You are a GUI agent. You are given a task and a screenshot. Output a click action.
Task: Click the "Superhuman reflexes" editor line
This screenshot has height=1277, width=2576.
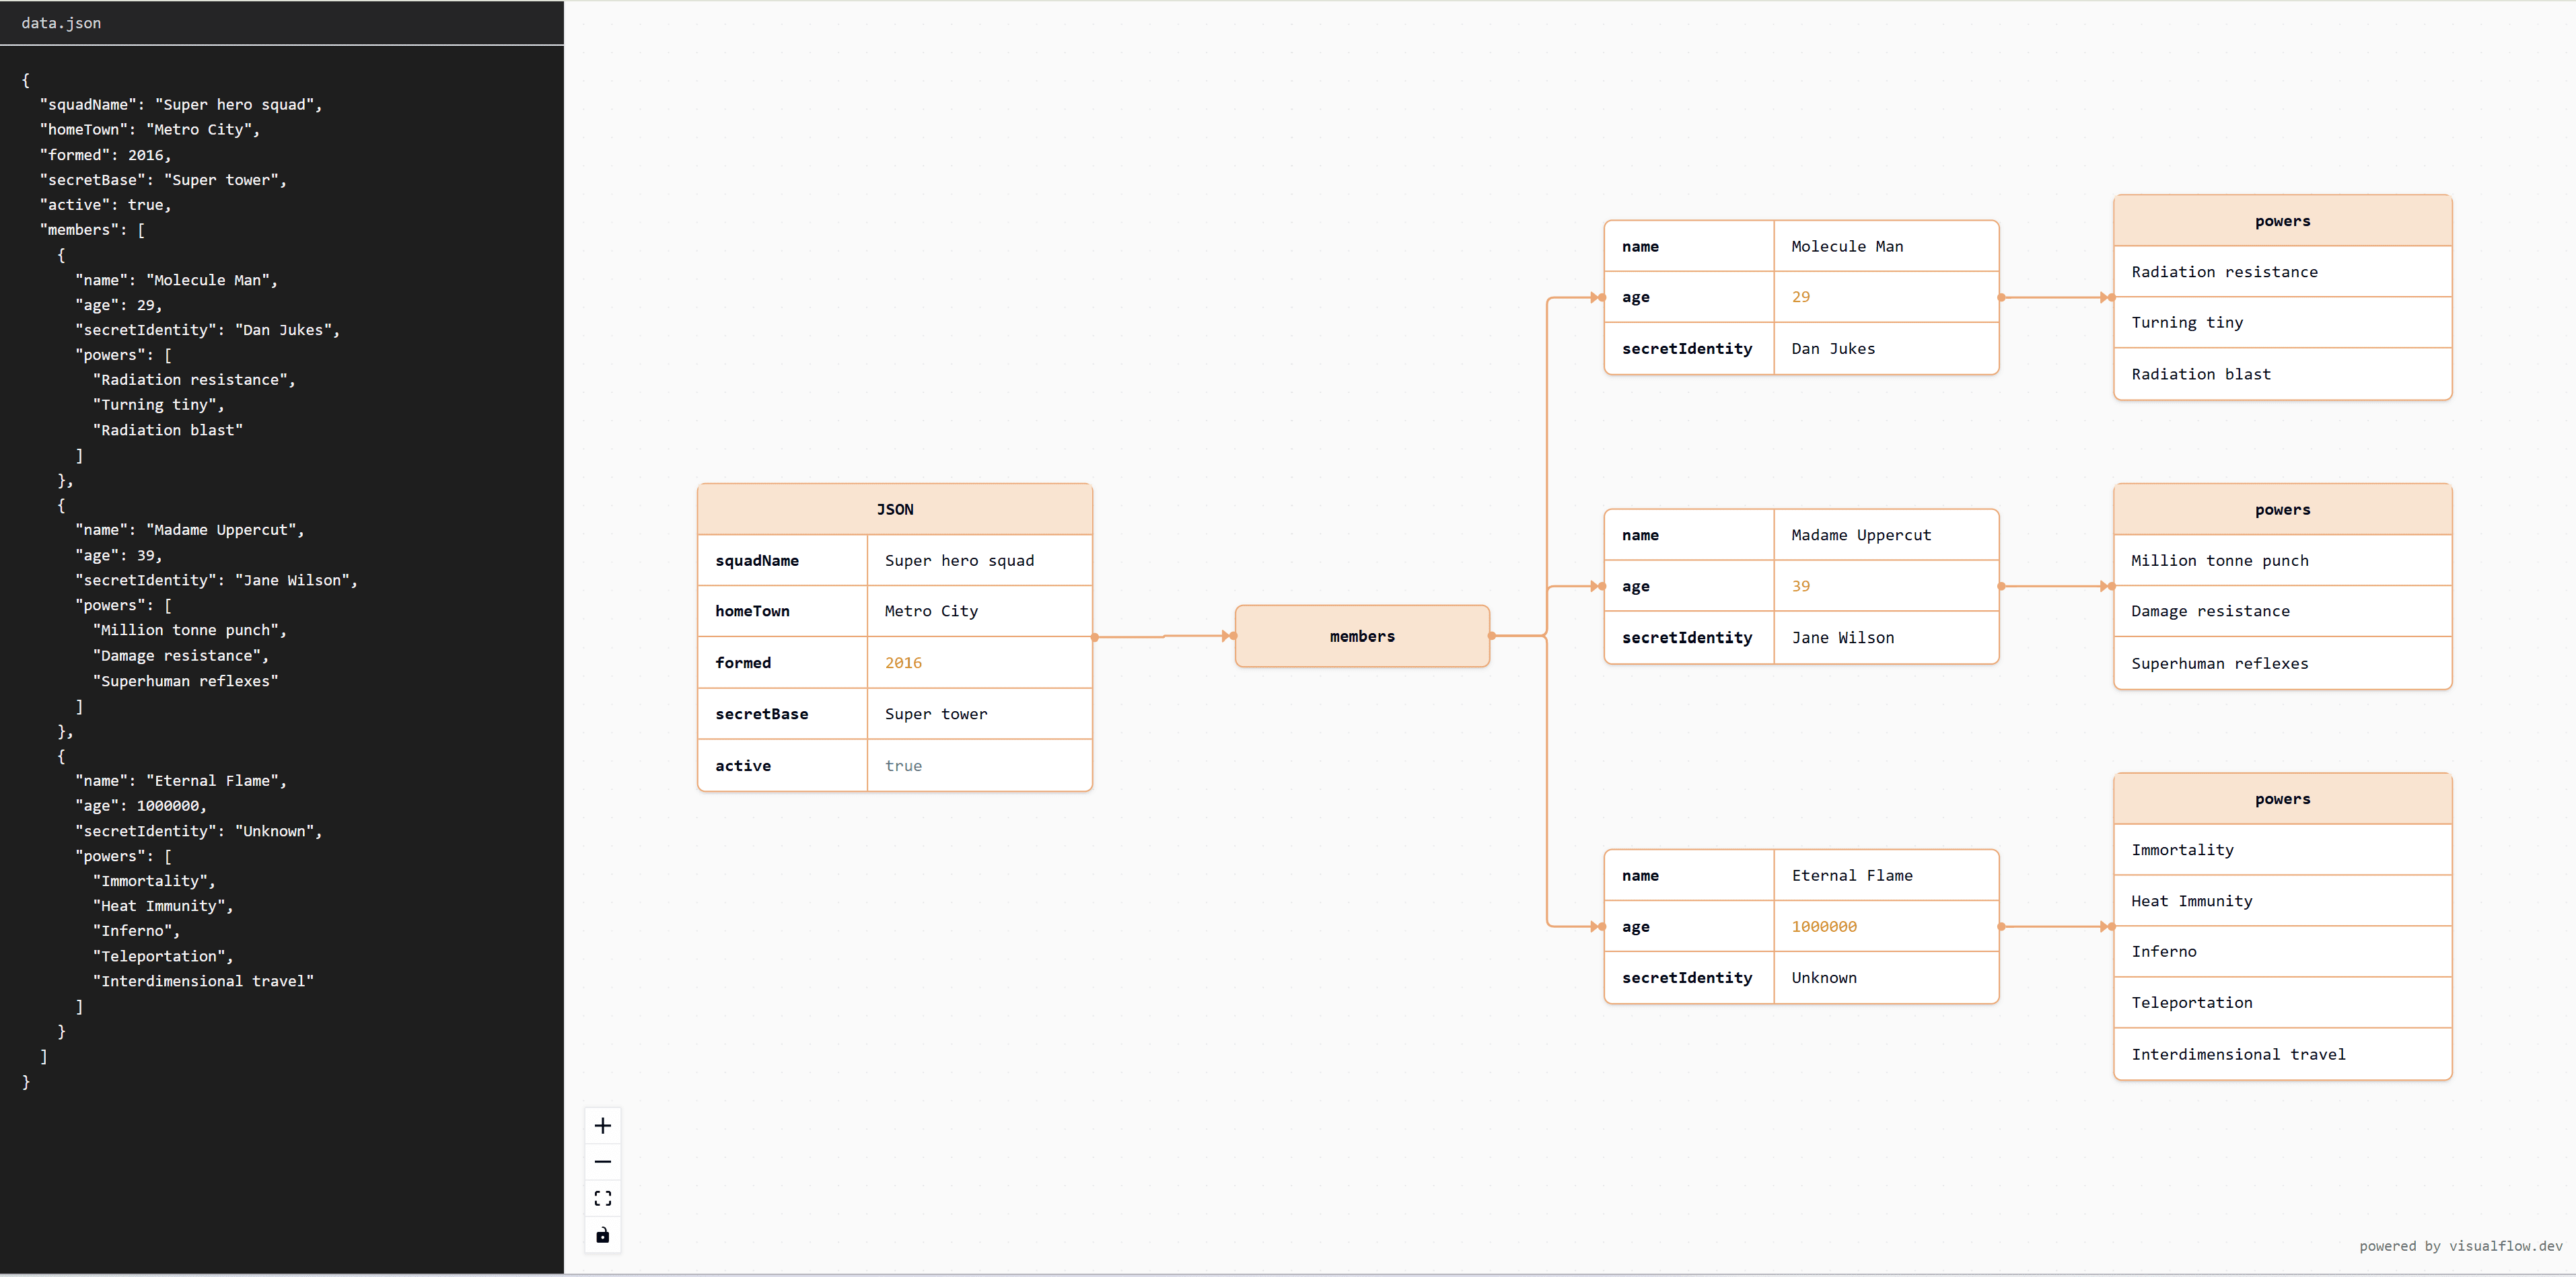186,681
